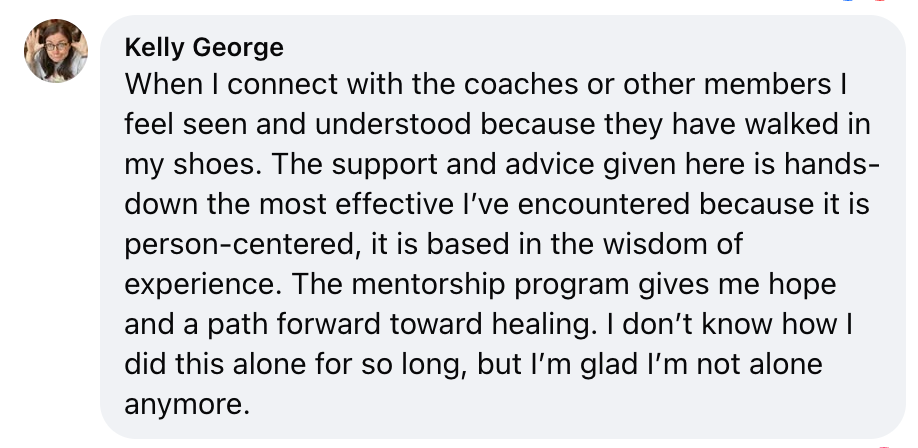Click the word 'experience.' in the comment
Viewport: 918px width, 448px height.
click(x=203, y=284)
